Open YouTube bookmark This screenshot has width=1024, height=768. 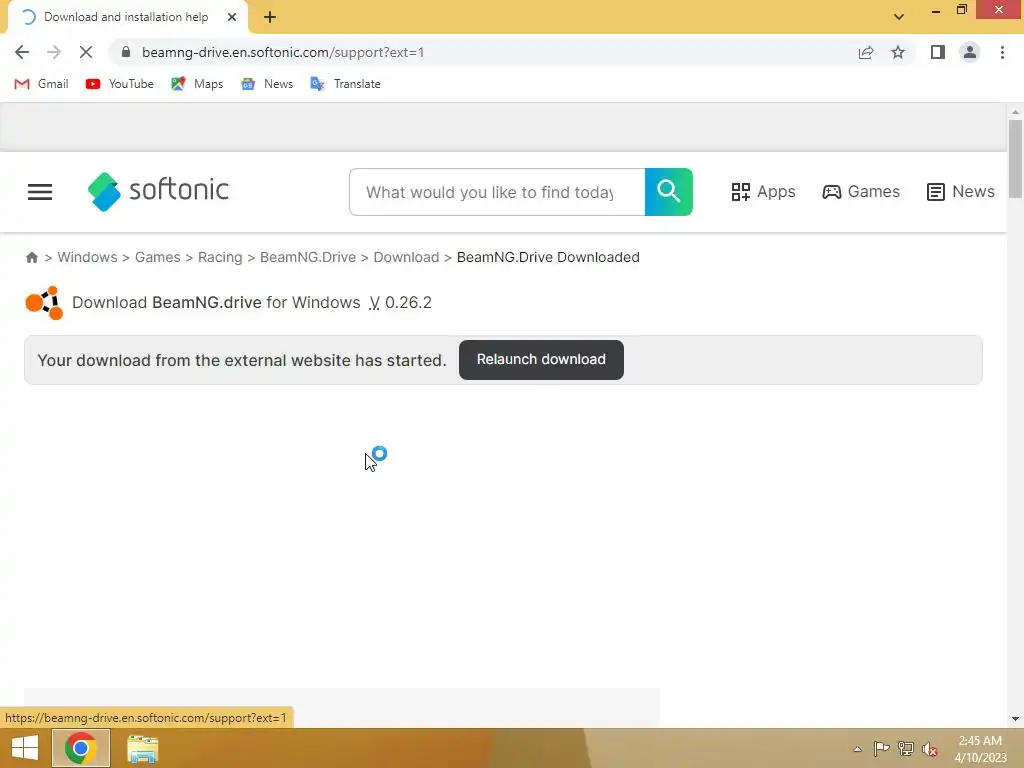[120, 84]
